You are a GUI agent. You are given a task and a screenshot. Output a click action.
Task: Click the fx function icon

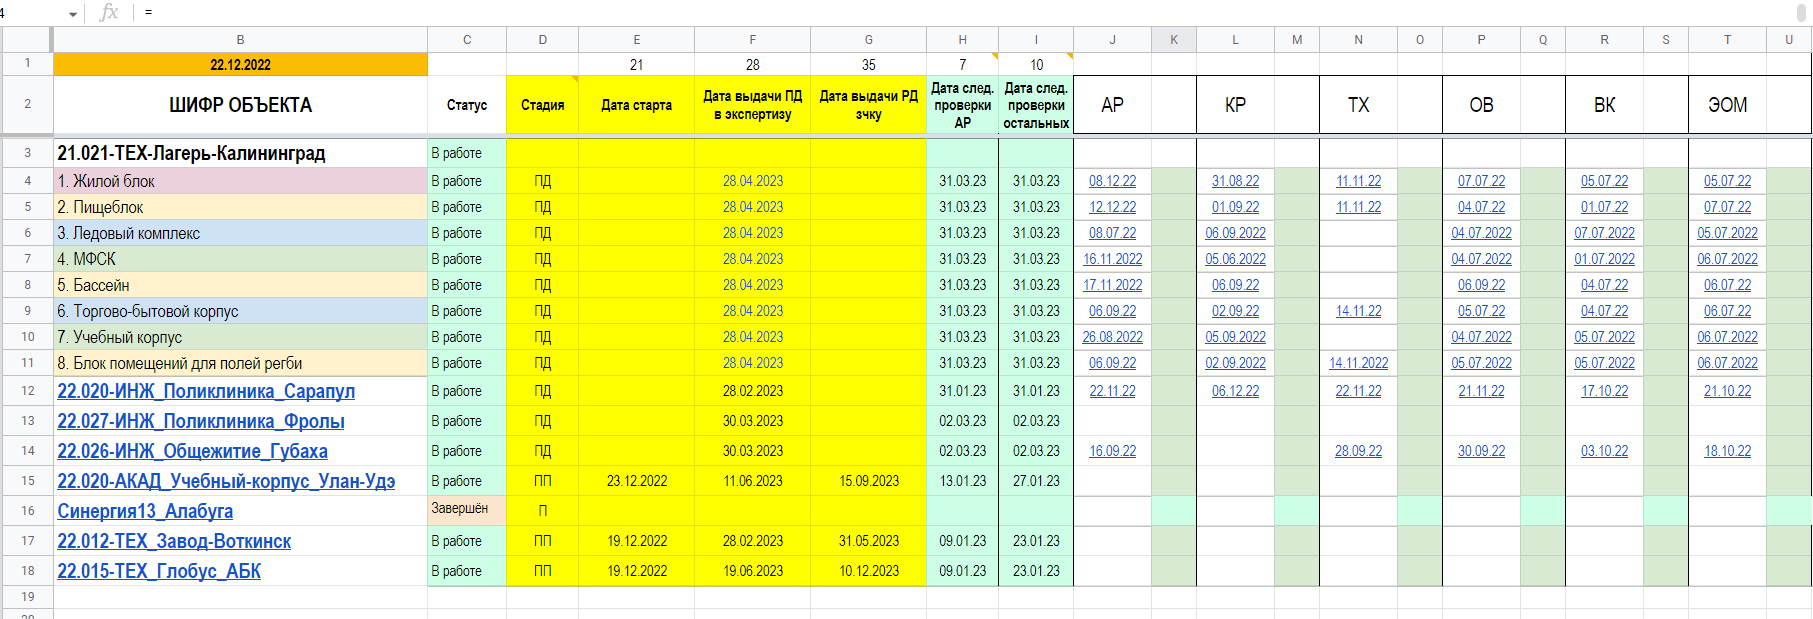(109, 13)
